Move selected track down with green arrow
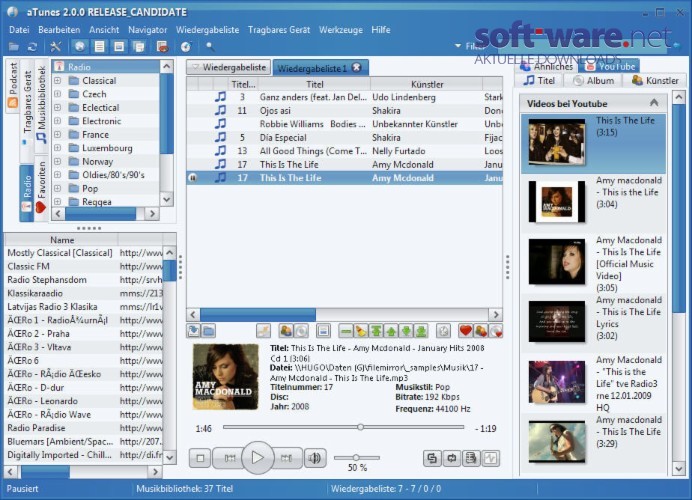 406,331
